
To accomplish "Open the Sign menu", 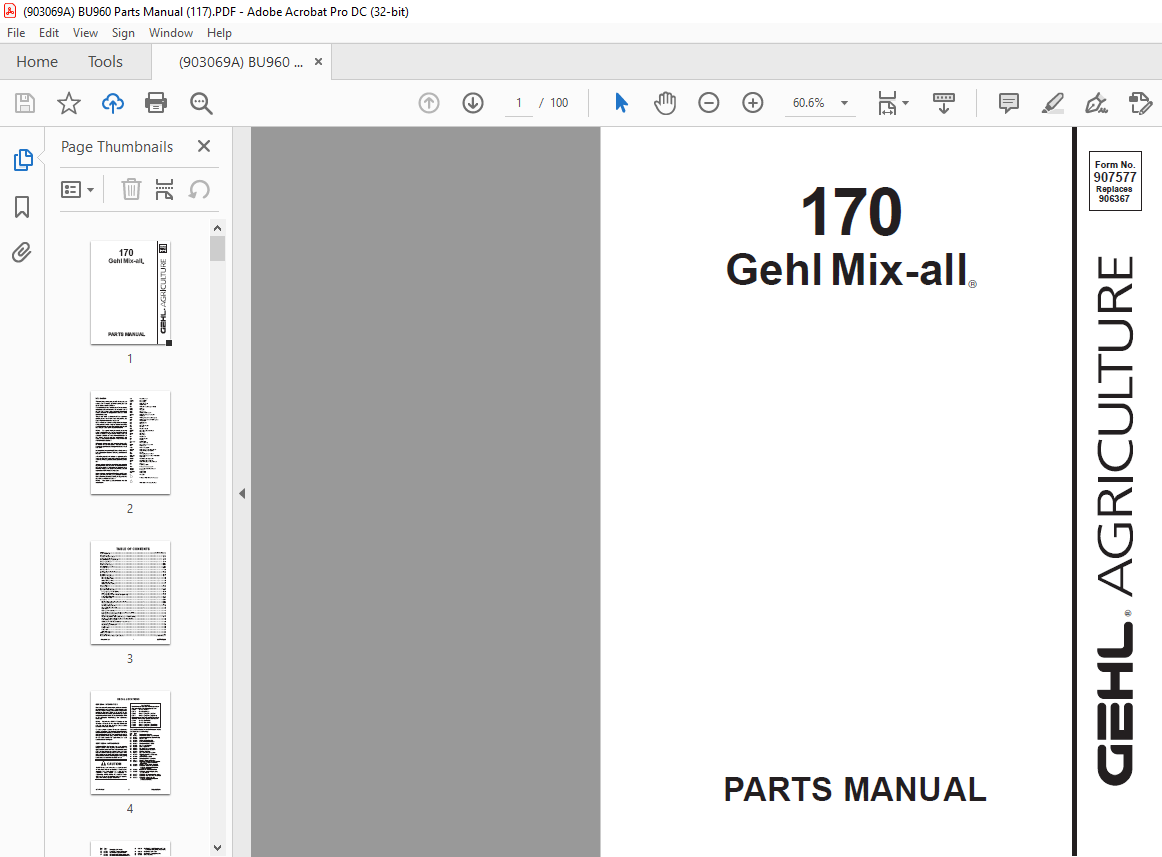I will tap(123, 33).
